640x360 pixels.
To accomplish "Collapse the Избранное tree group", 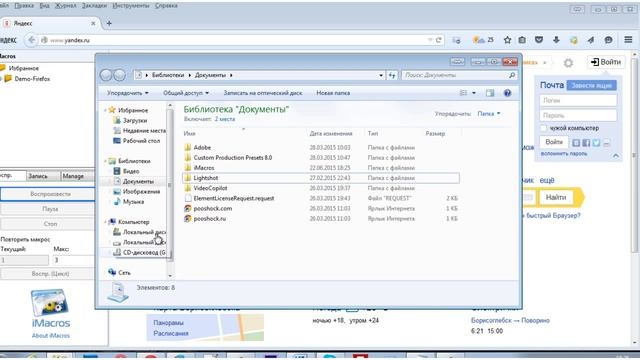I will click(x=105, y=110).
